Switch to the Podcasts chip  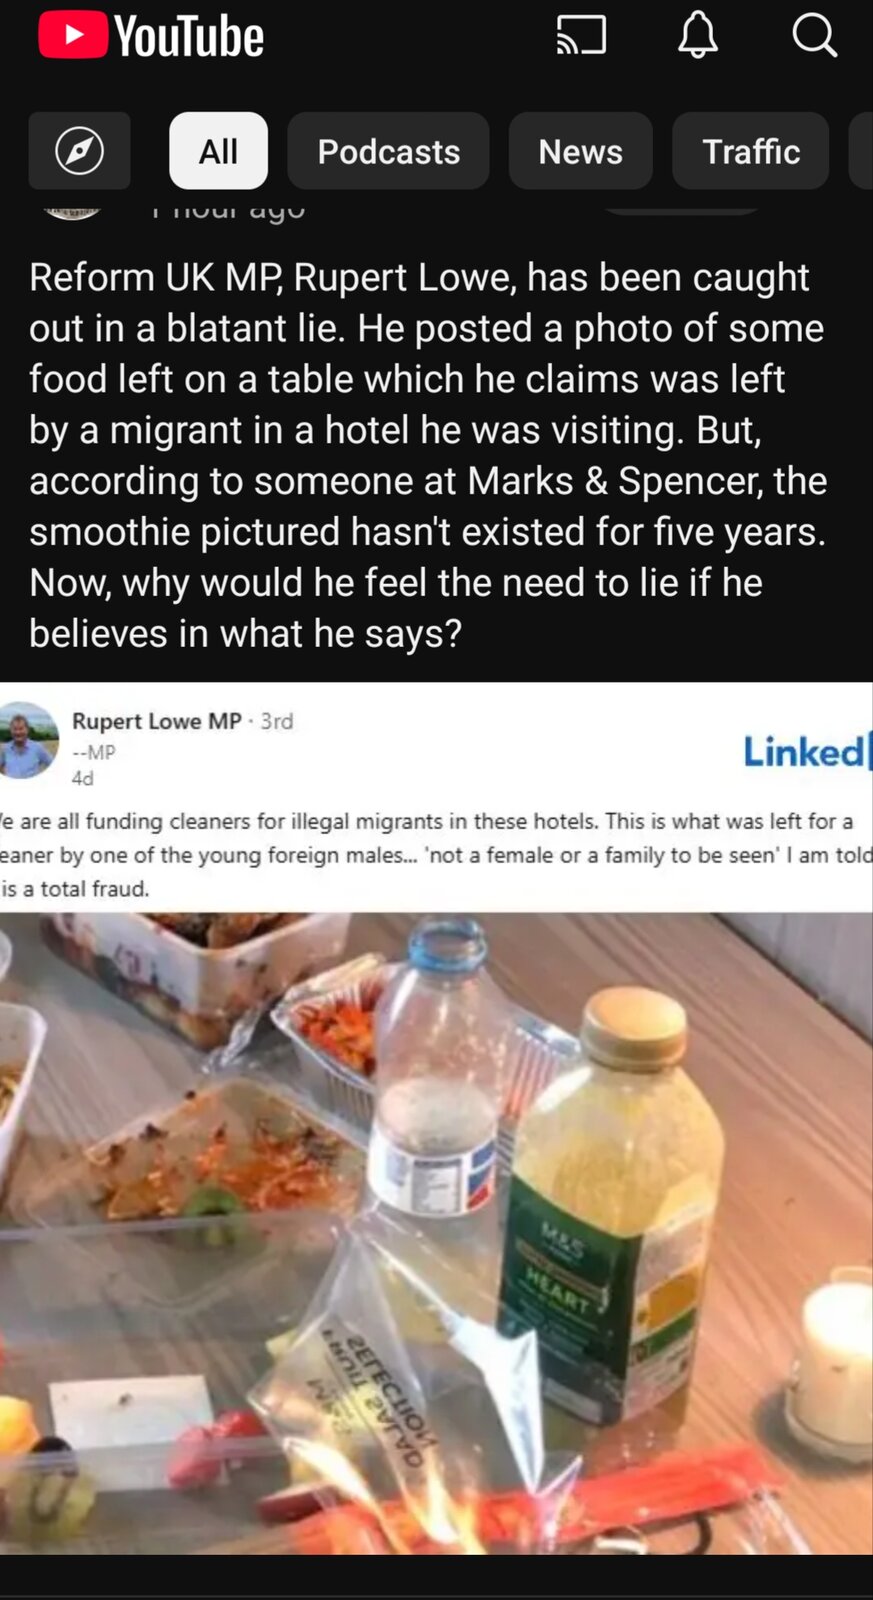click(x=388, y=151)
